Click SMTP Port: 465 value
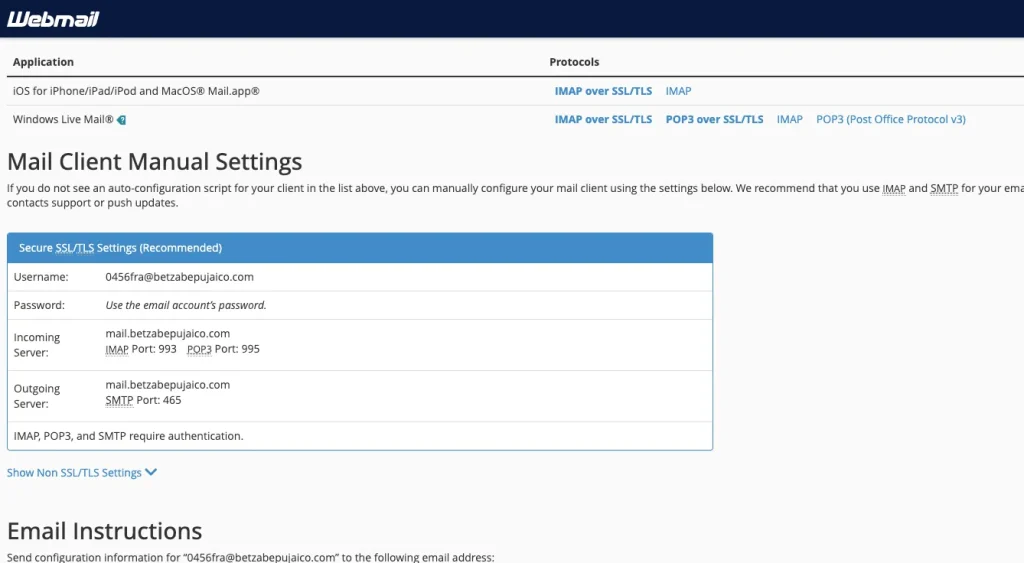 (143, 400)
